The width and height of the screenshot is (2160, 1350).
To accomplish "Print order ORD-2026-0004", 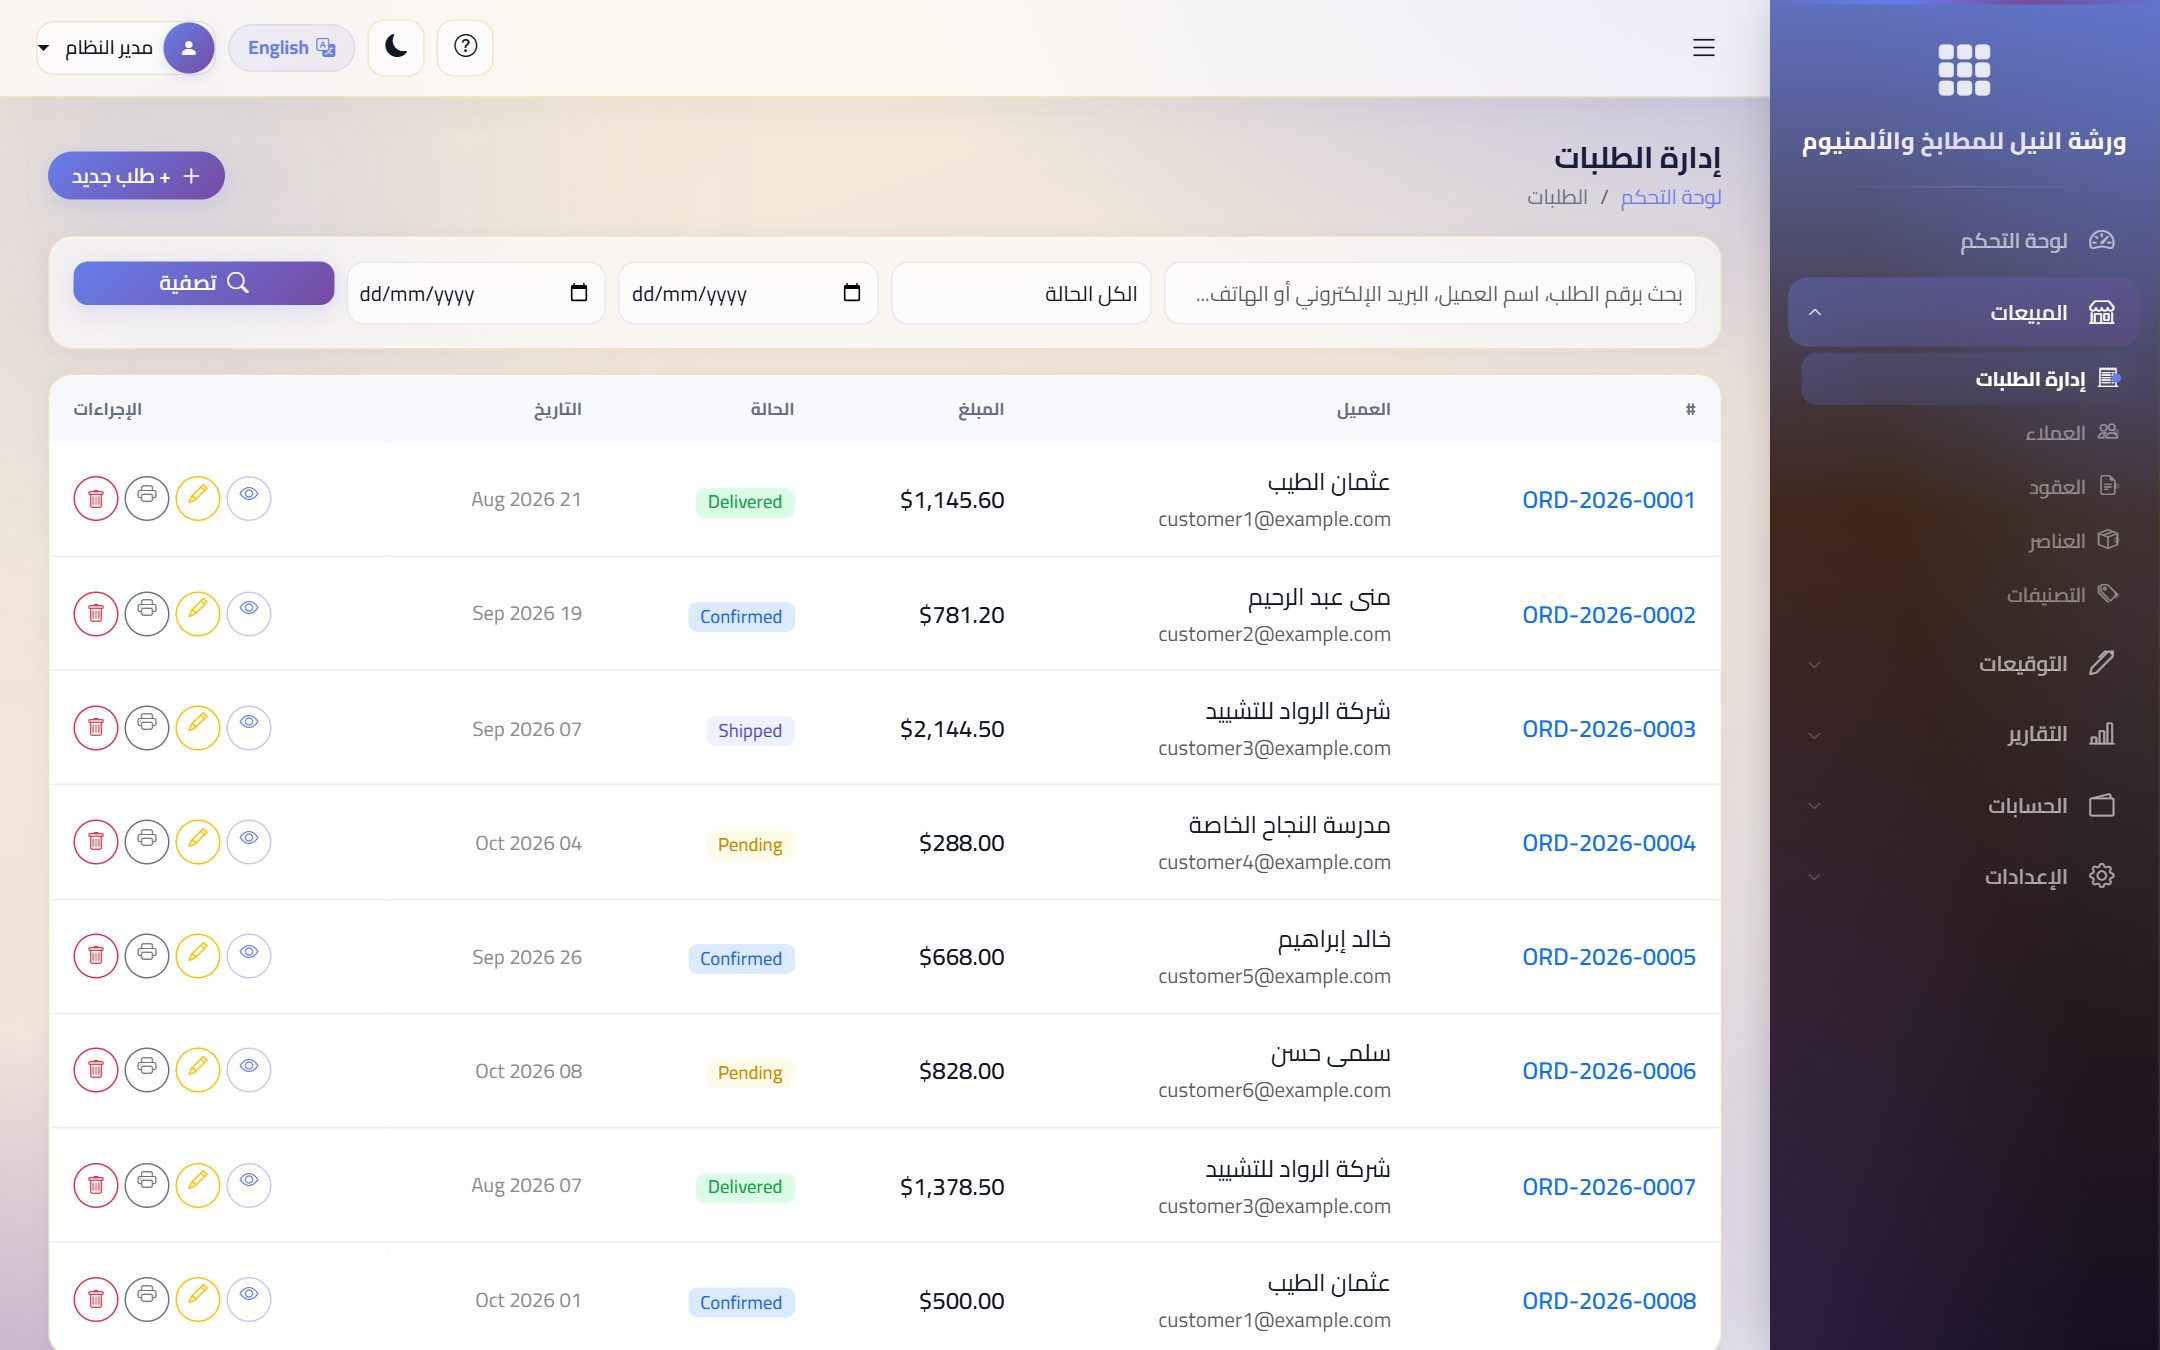I will [x=147, y=841].
